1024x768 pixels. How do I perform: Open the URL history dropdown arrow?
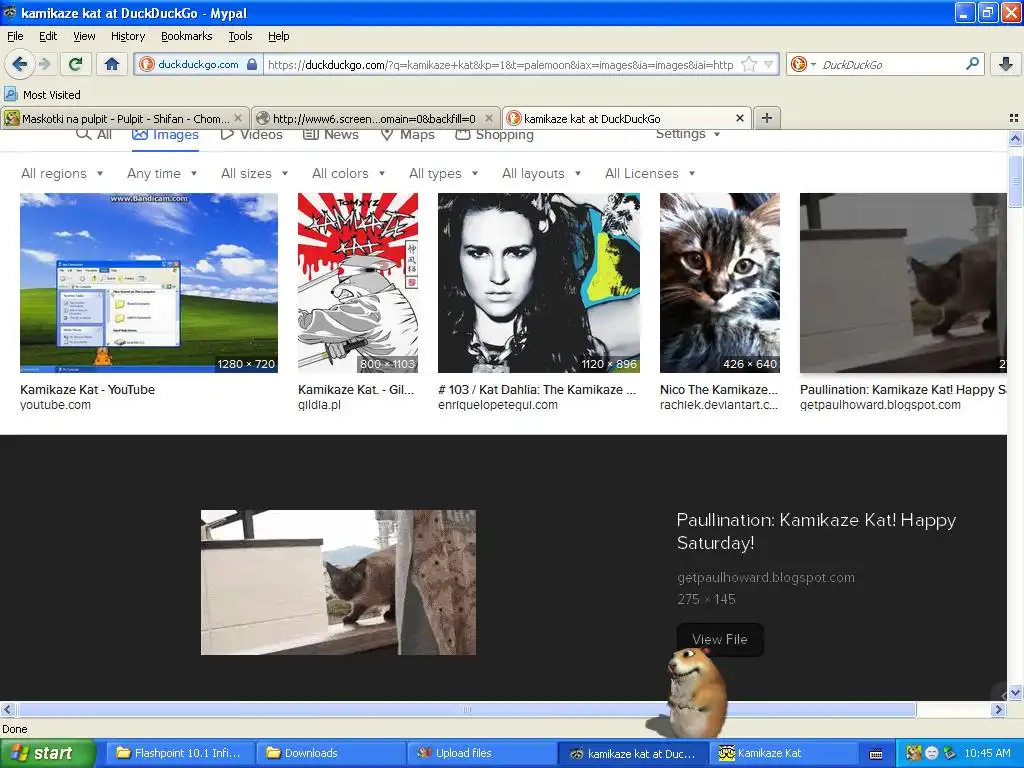pos(769,64)
